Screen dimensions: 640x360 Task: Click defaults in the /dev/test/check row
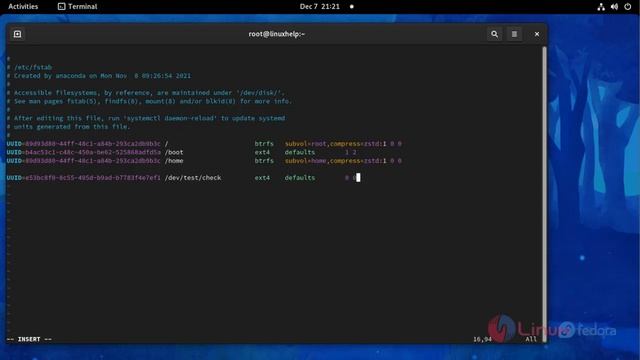pyautogui.click(x=300, y=178)
